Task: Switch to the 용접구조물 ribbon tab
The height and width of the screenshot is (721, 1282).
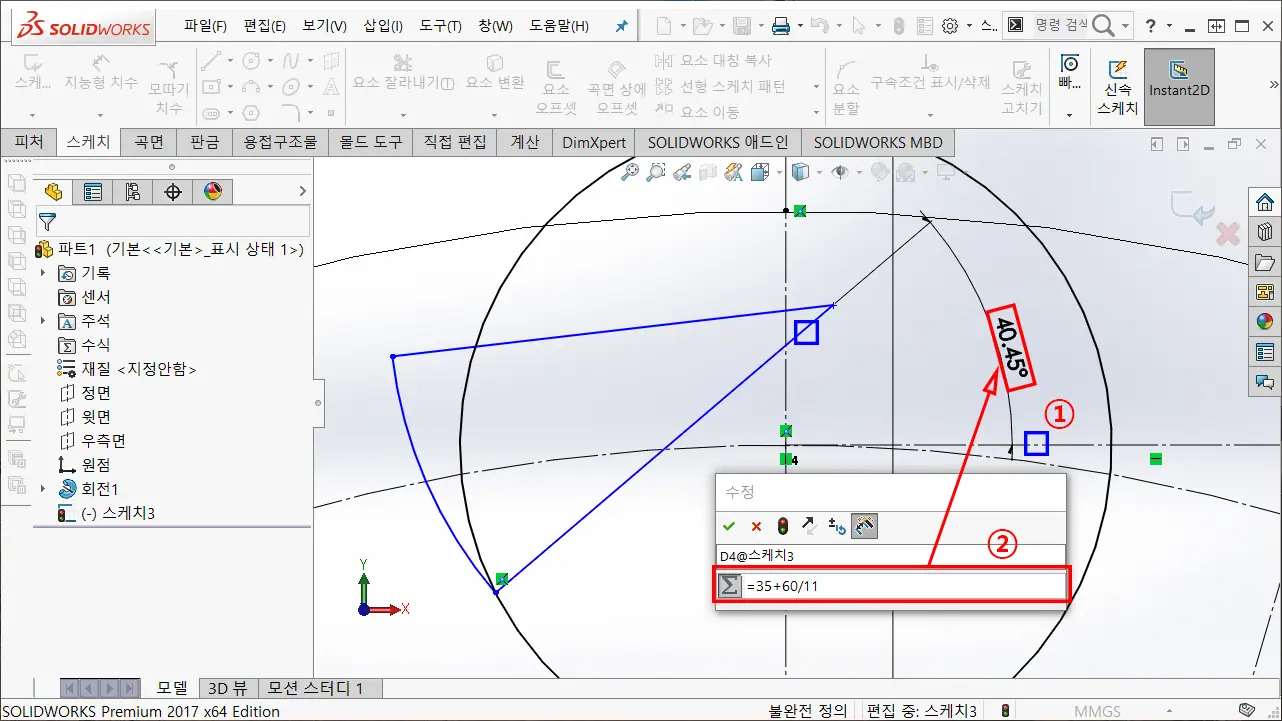Action: [x=280, y=142]
